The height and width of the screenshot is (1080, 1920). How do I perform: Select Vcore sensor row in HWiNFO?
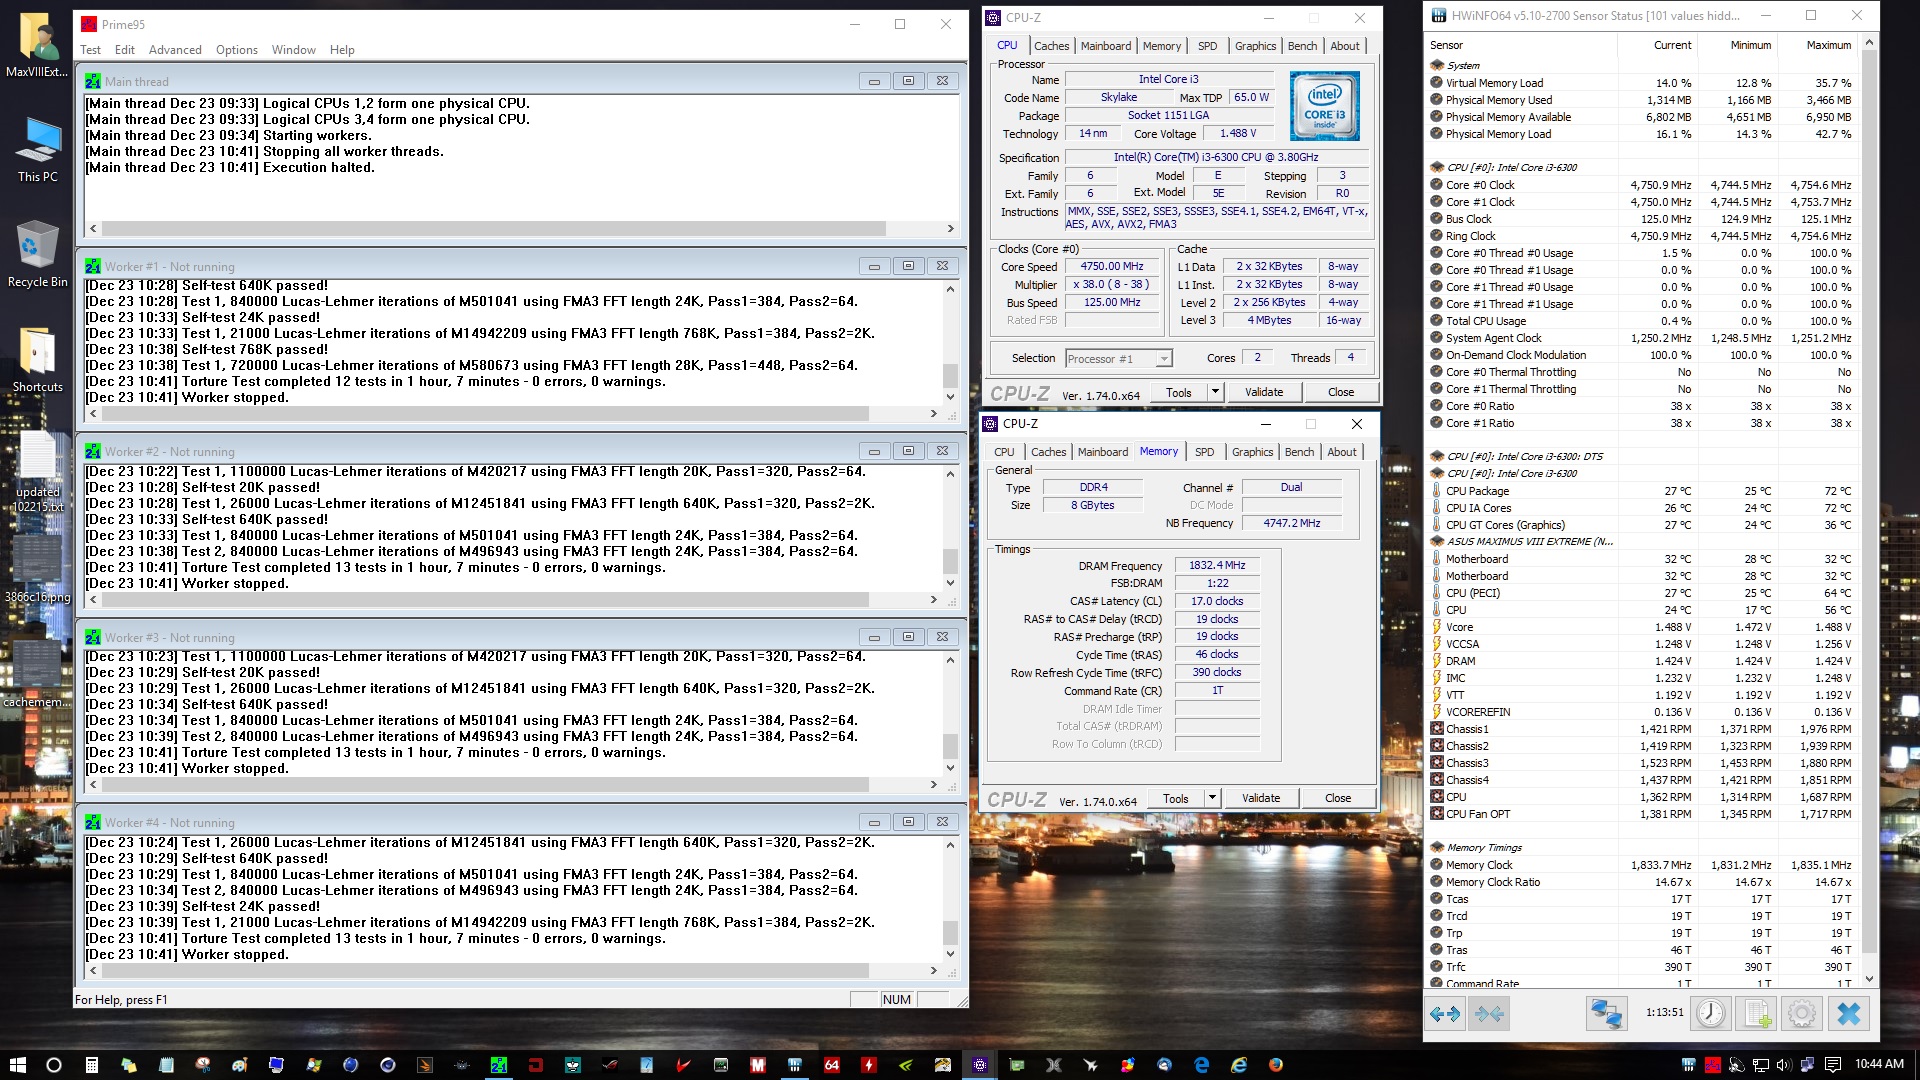(x=1641, y=627)
